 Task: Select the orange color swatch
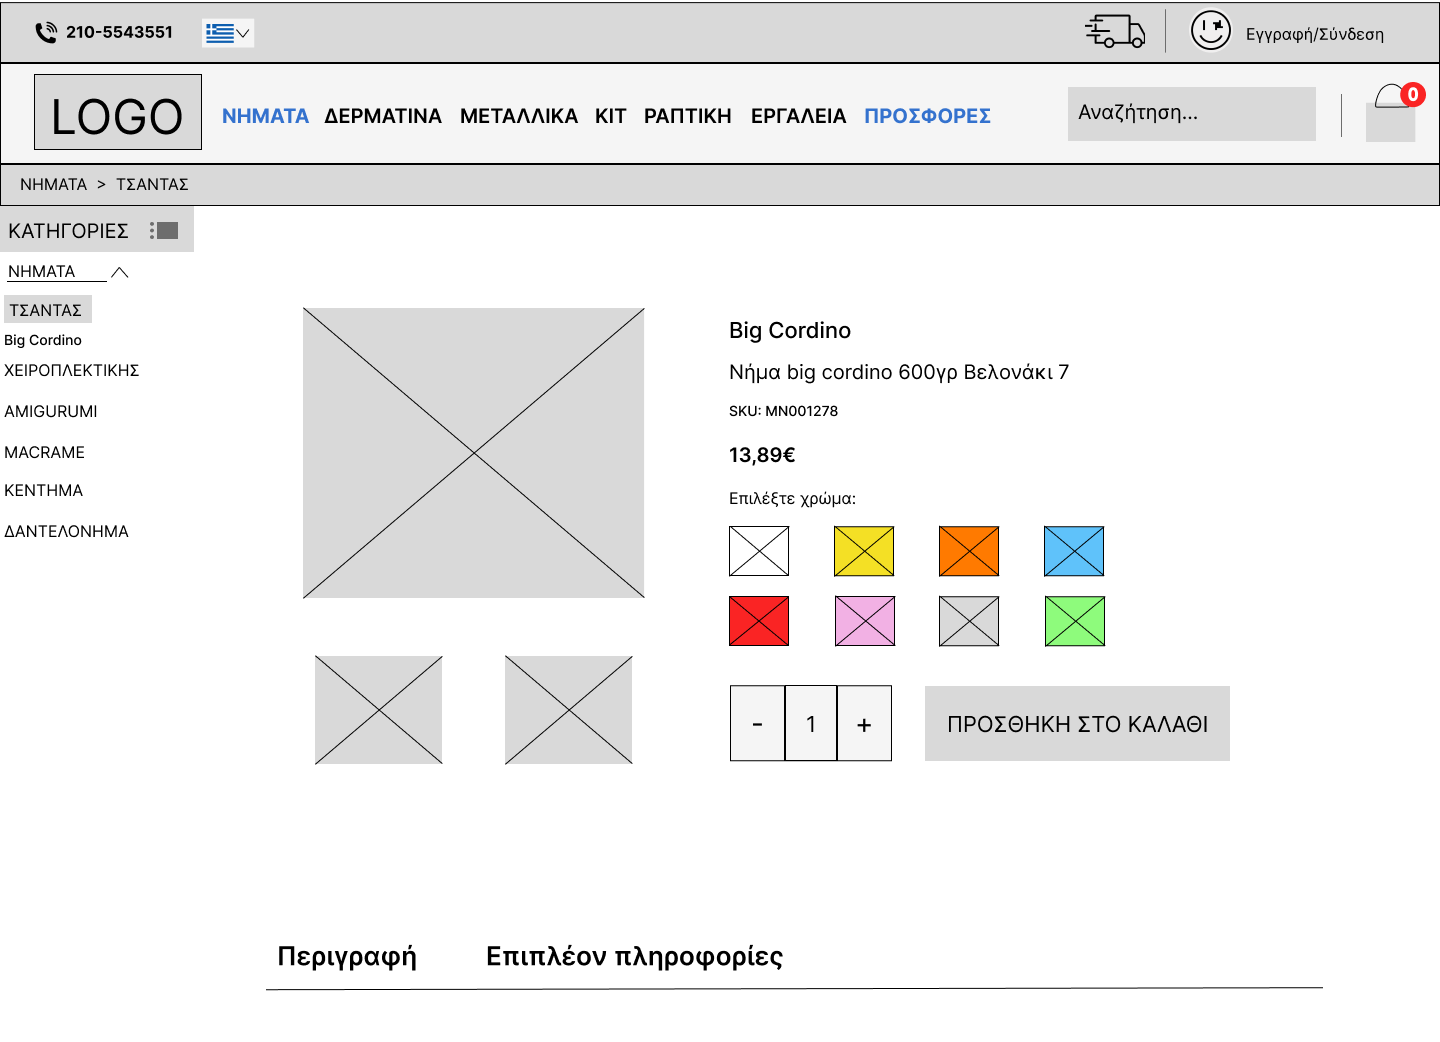pyautogui.click(x=968, y=551)
